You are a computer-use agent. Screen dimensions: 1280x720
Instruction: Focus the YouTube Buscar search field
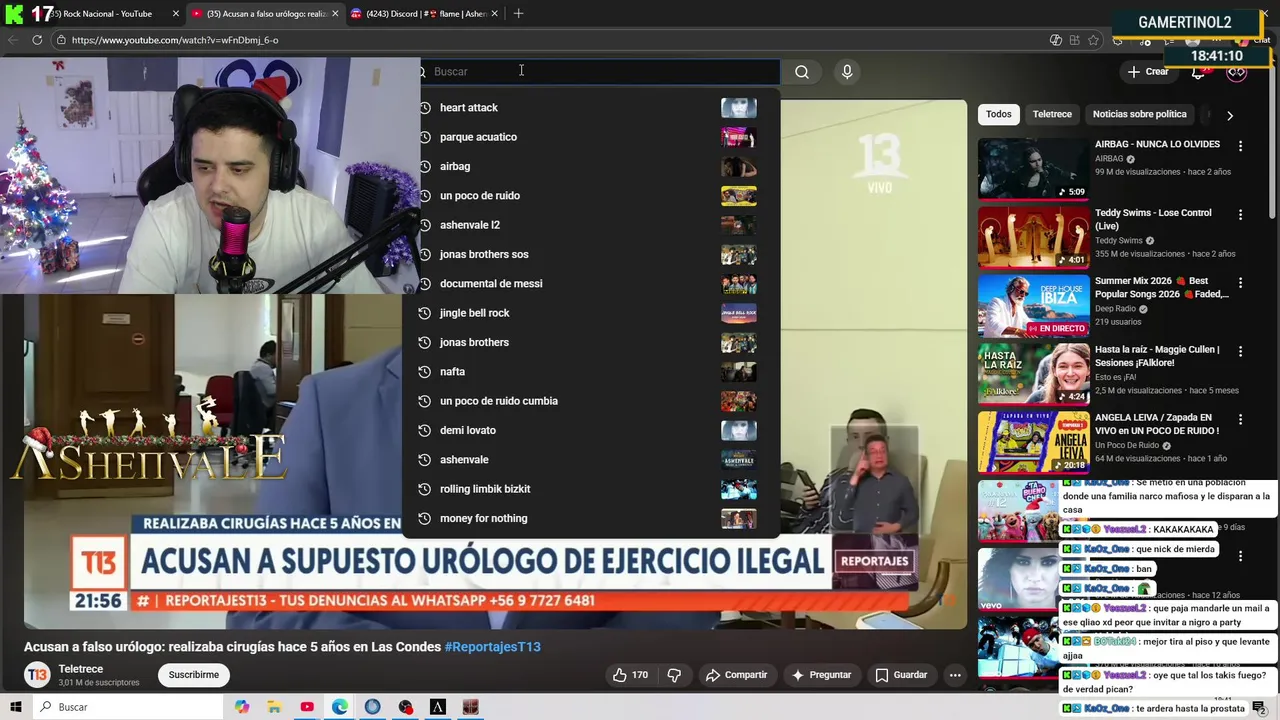click(x=600, y=72)
